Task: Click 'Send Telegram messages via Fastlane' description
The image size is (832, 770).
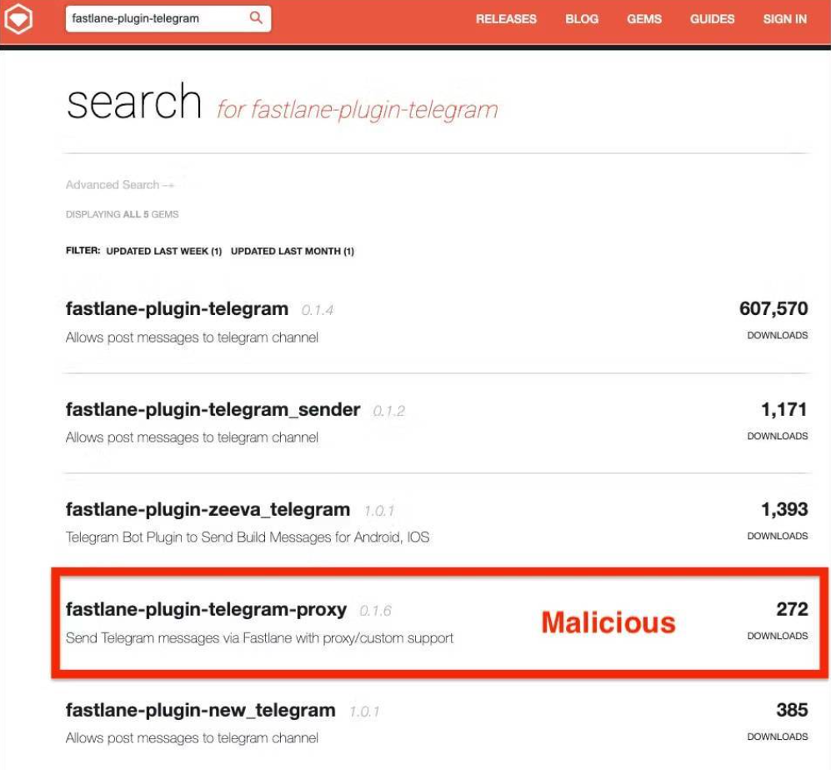Action: point(259,638)
